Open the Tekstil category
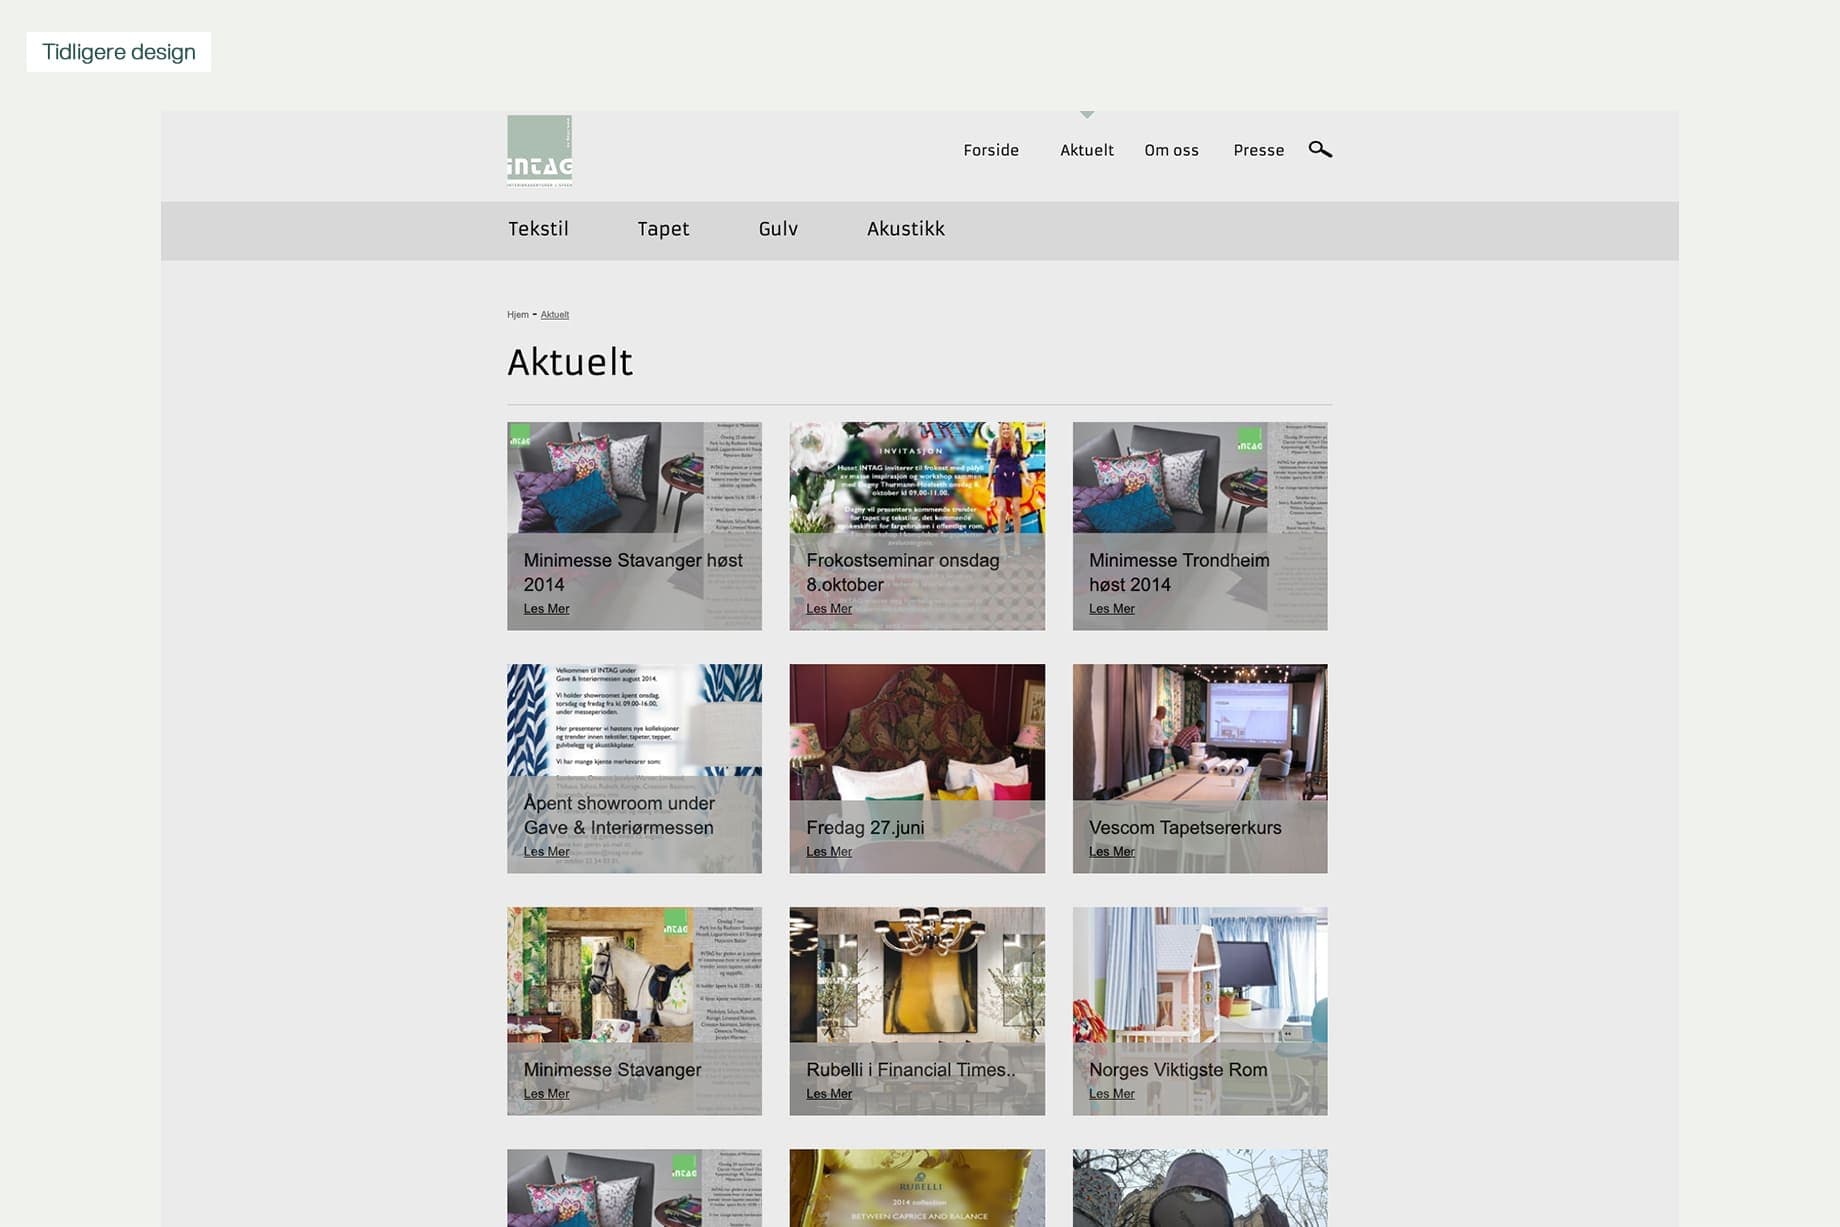 538,229
